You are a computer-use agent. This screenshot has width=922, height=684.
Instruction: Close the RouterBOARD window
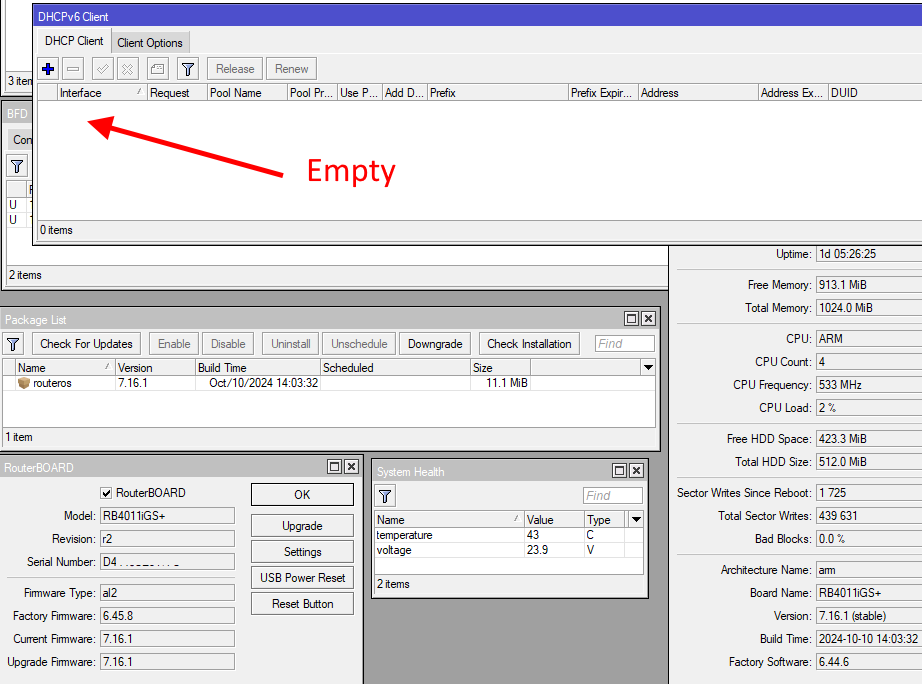click(351, 466)
